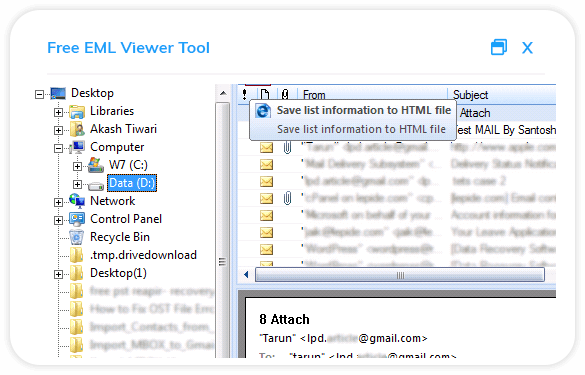Image resolution: width=585 pixels, height=375 pixels.
Task: Collapse the Desktop root tree node
Action: pyautogui.click(x=39, y=94)
